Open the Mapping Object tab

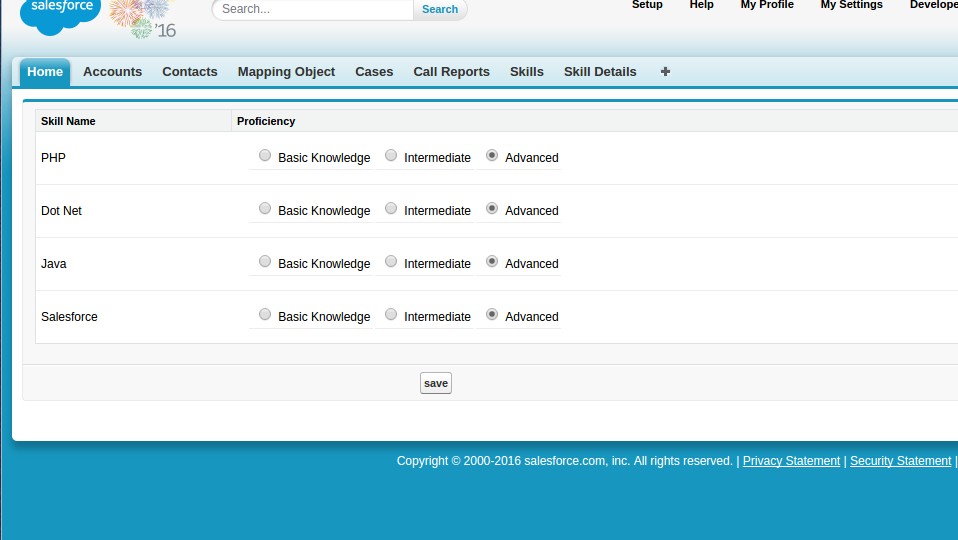[286, 71]
